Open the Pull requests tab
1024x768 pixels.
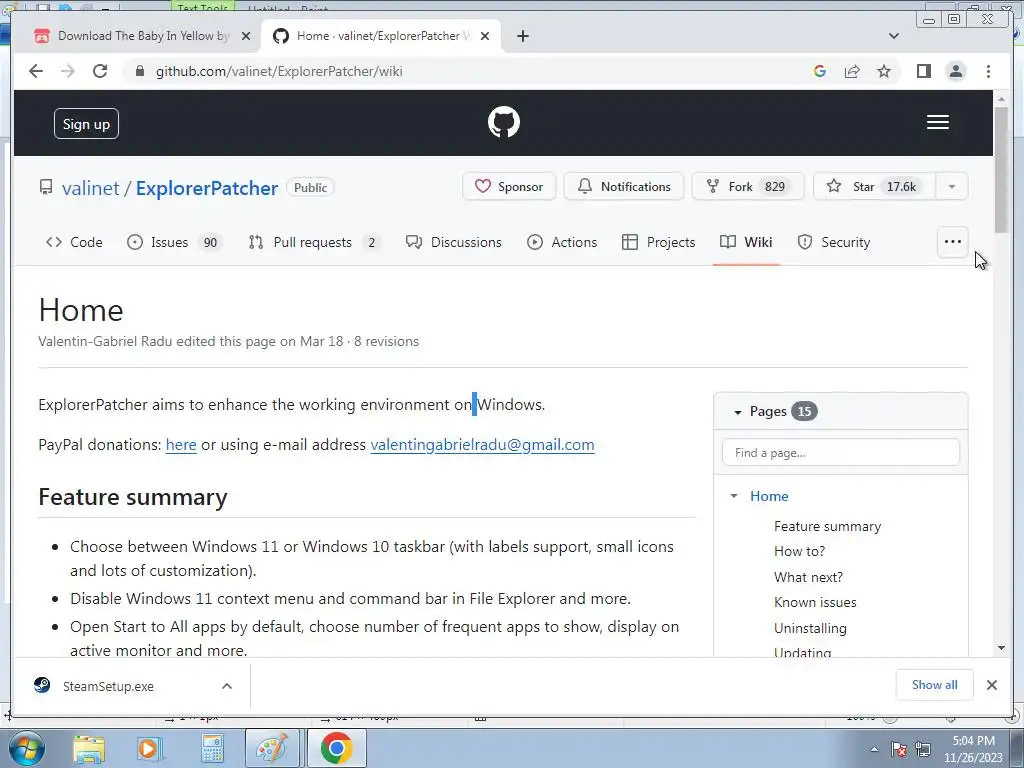313,242
